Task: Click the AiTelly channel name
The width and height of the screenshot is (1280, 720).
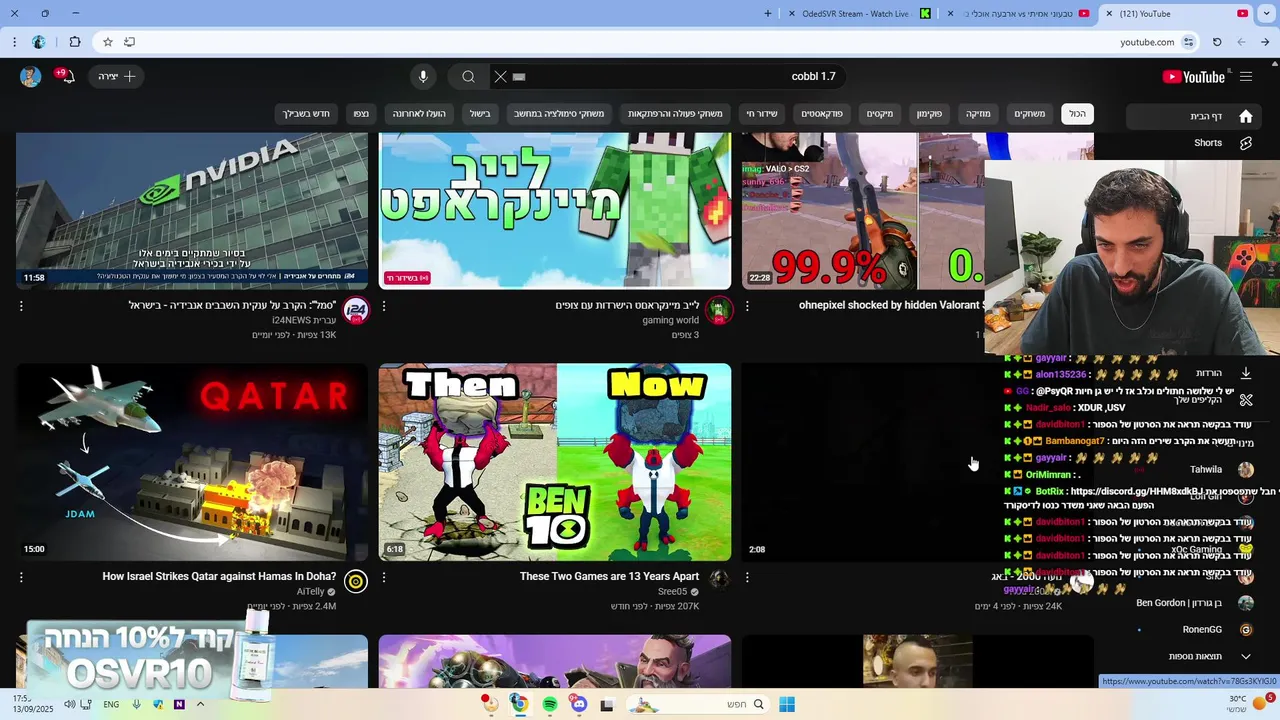Action: coord(310,592)
